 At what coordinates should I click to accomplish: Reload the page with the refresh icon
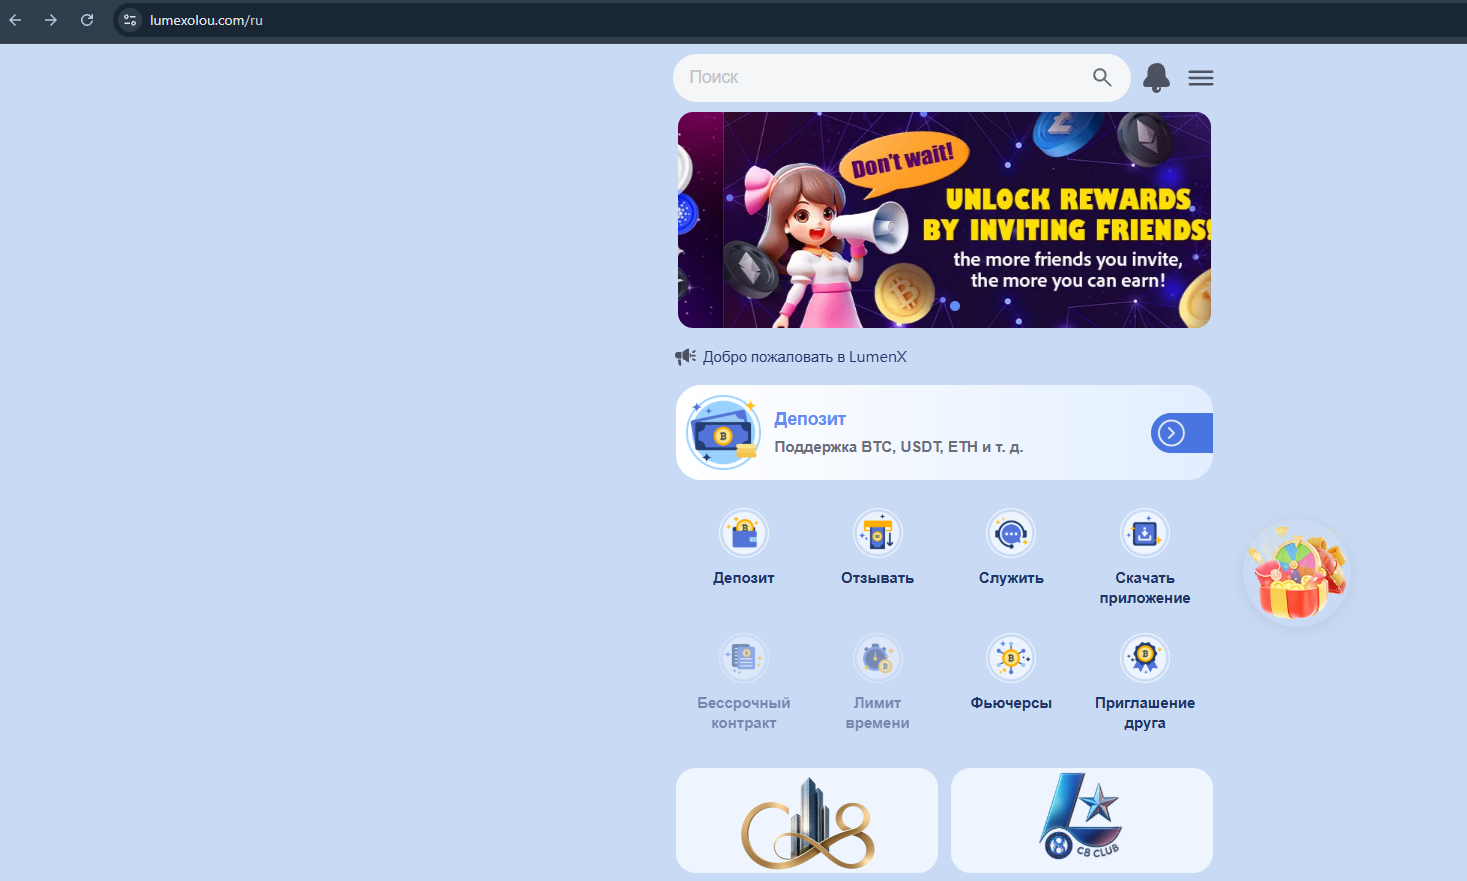tap(87, 20)
